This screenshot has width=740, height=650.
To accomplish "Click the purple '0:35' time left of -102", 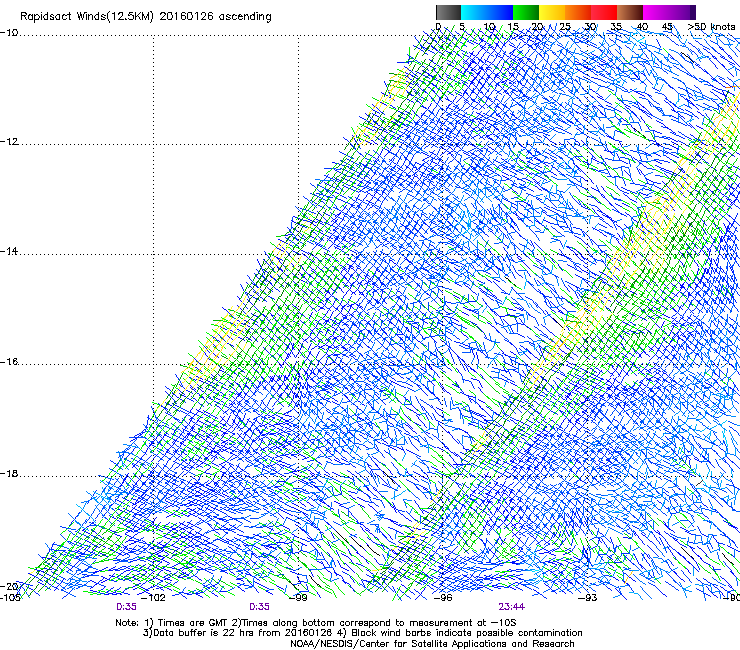I will click(x=126, y=607).
